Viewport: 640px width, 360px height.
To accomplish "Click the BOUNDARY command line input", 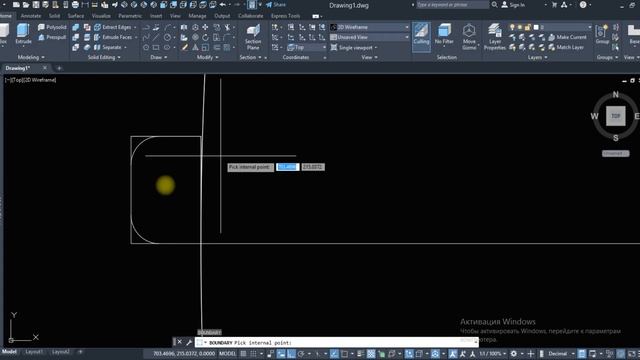I will (x=336, y=342).
